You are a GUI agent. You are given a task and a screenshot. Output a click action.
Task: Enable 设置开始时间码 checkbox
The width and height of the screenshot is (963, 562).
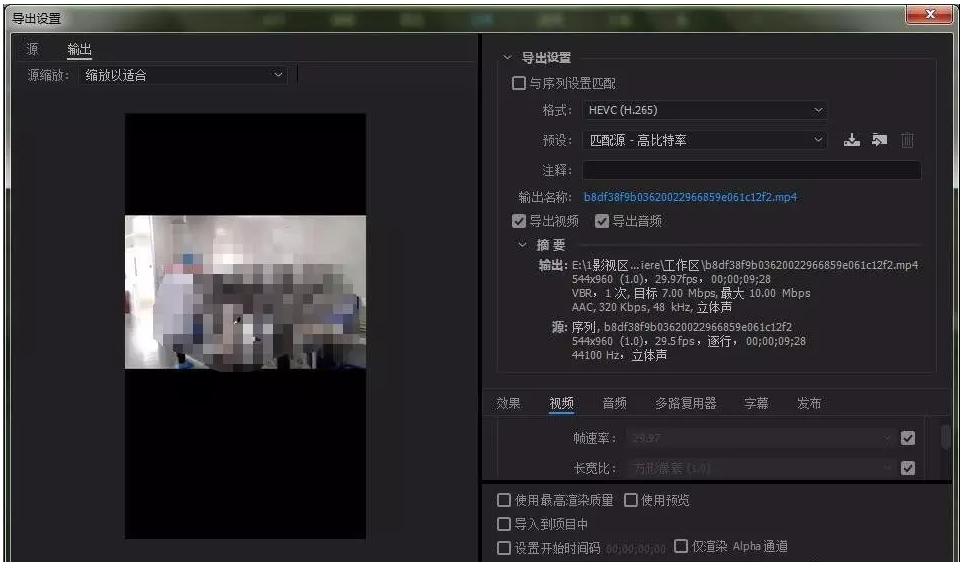(504, 548)
